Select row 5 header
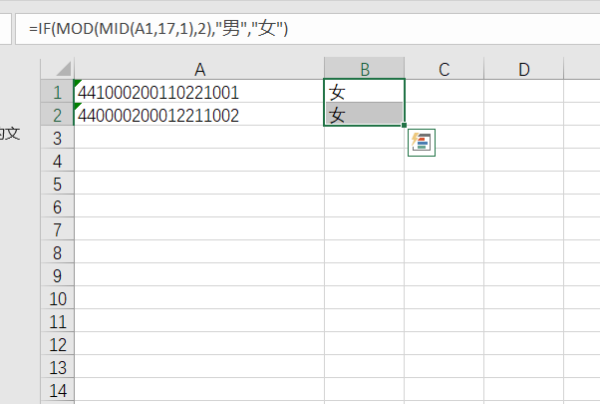600x404 pixels. (57, 184)
